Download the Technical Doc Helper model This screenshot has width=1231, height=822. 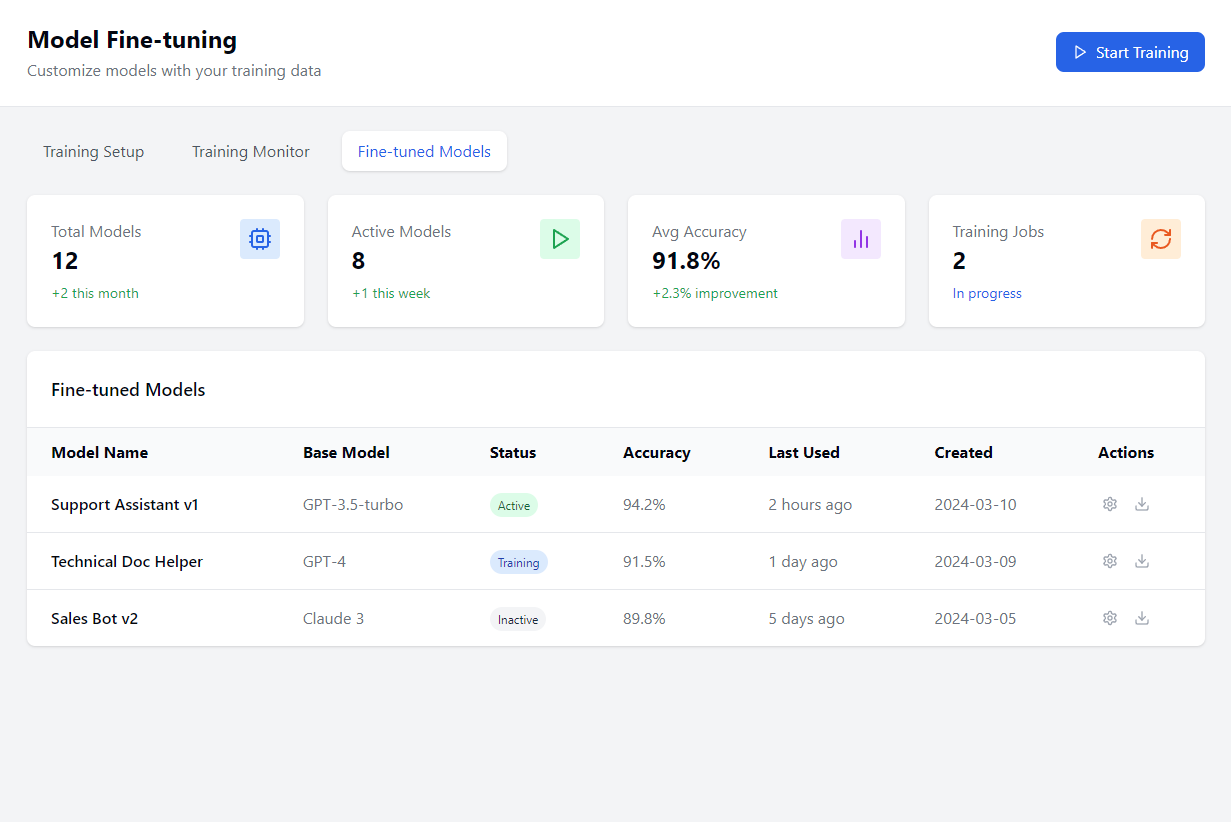pyautogui.click(x=1142, y=561)
